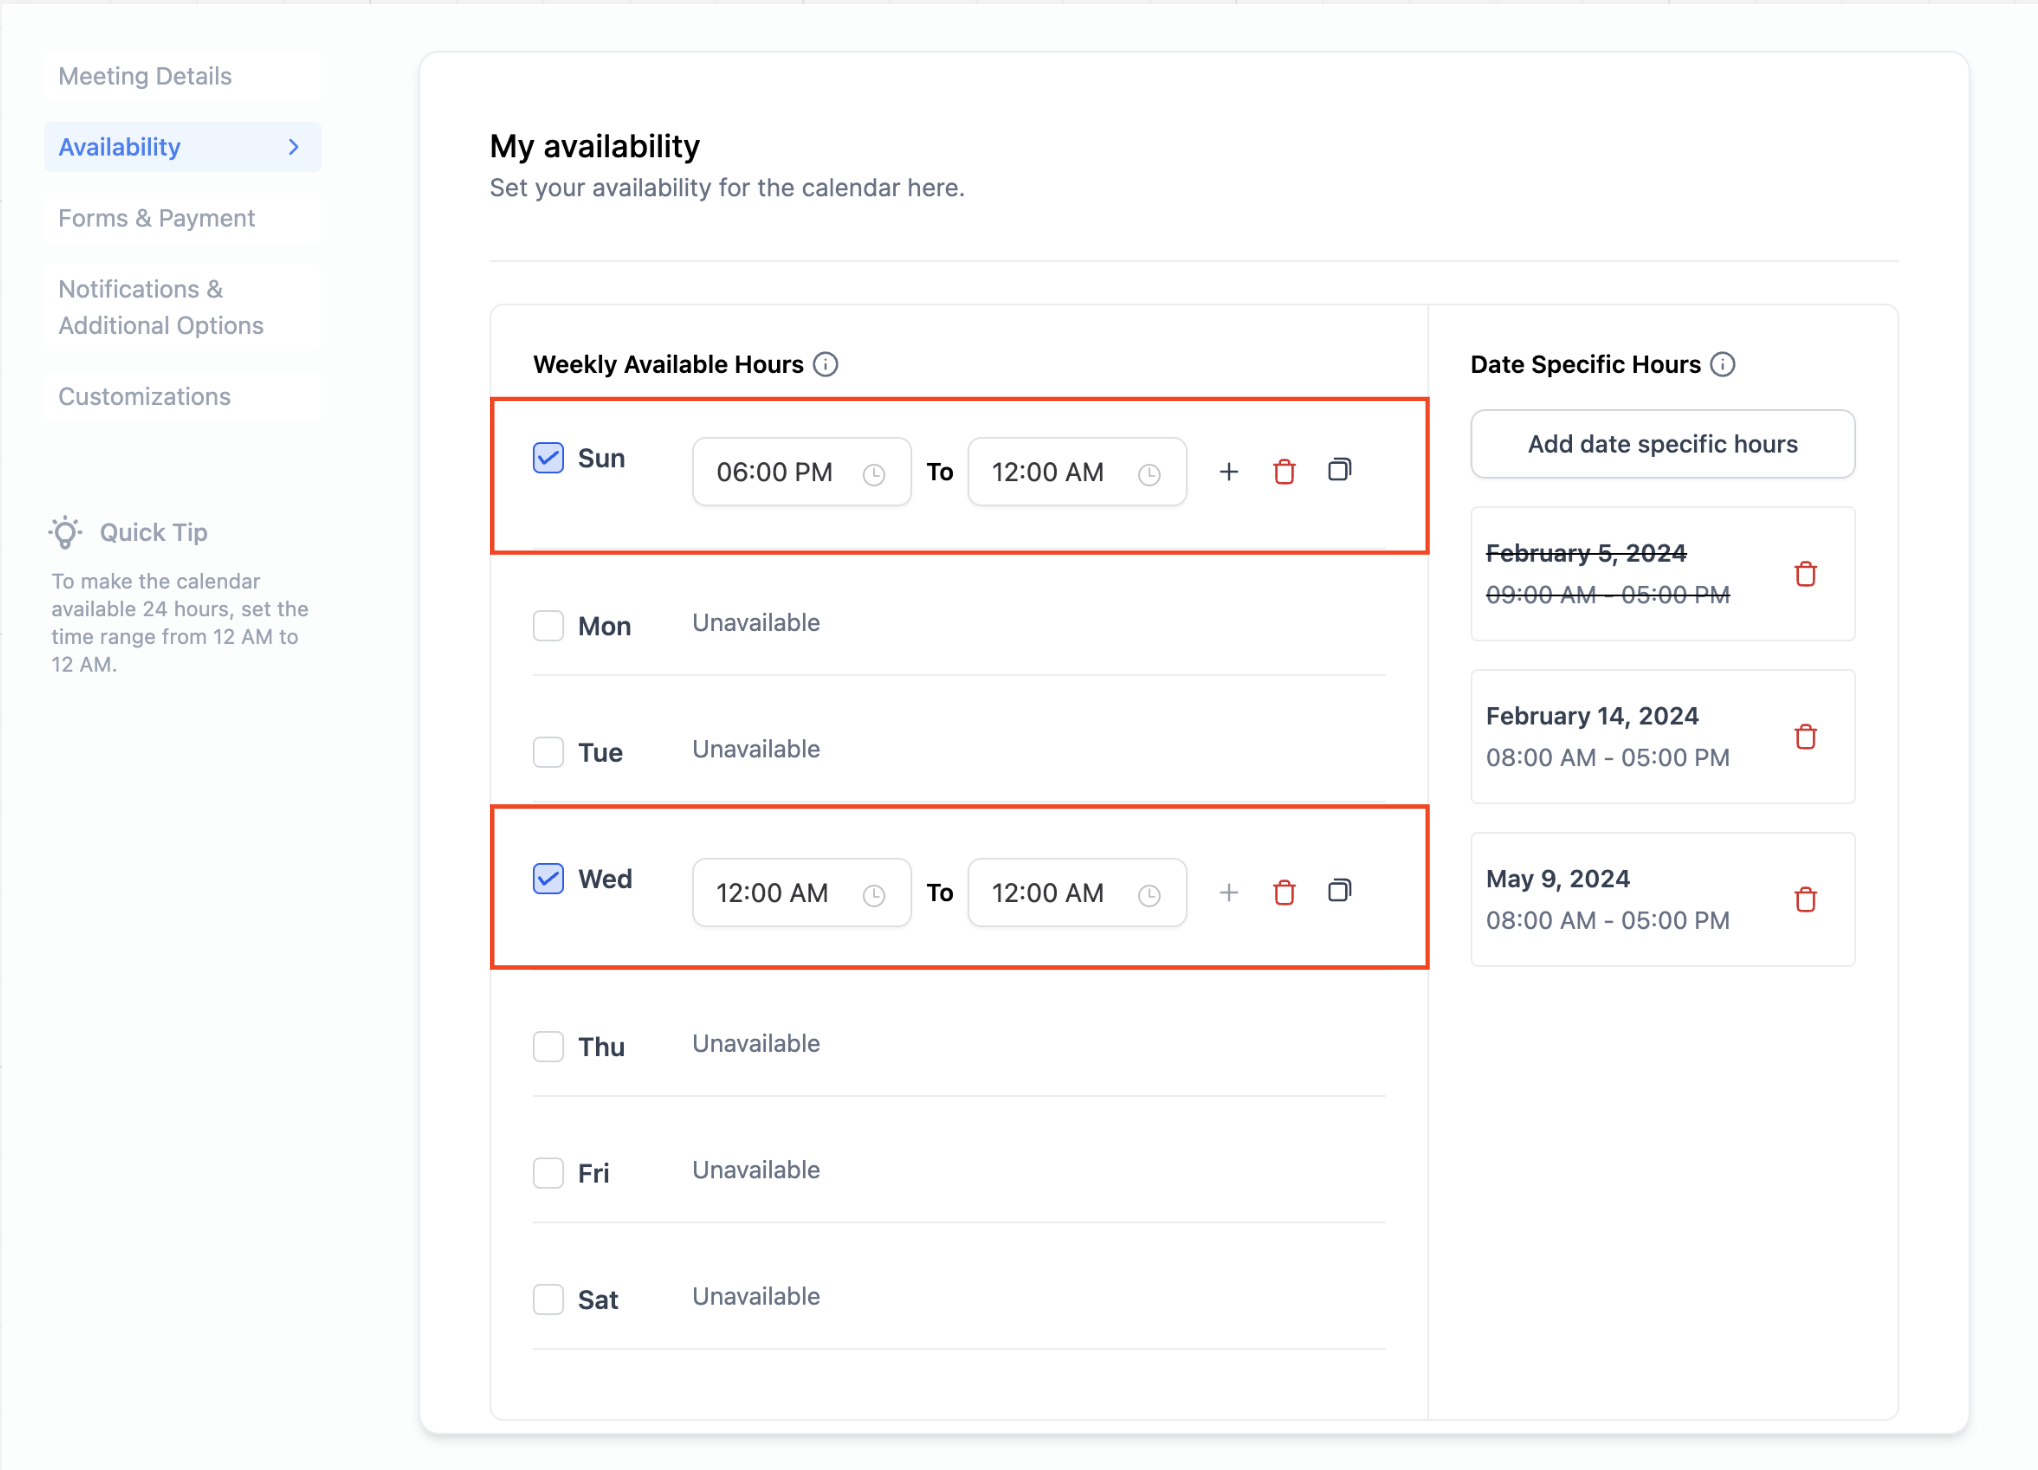Delete the May 9, 2024 date entry
The image size is (2038, 1470).
pos(1805,900)
